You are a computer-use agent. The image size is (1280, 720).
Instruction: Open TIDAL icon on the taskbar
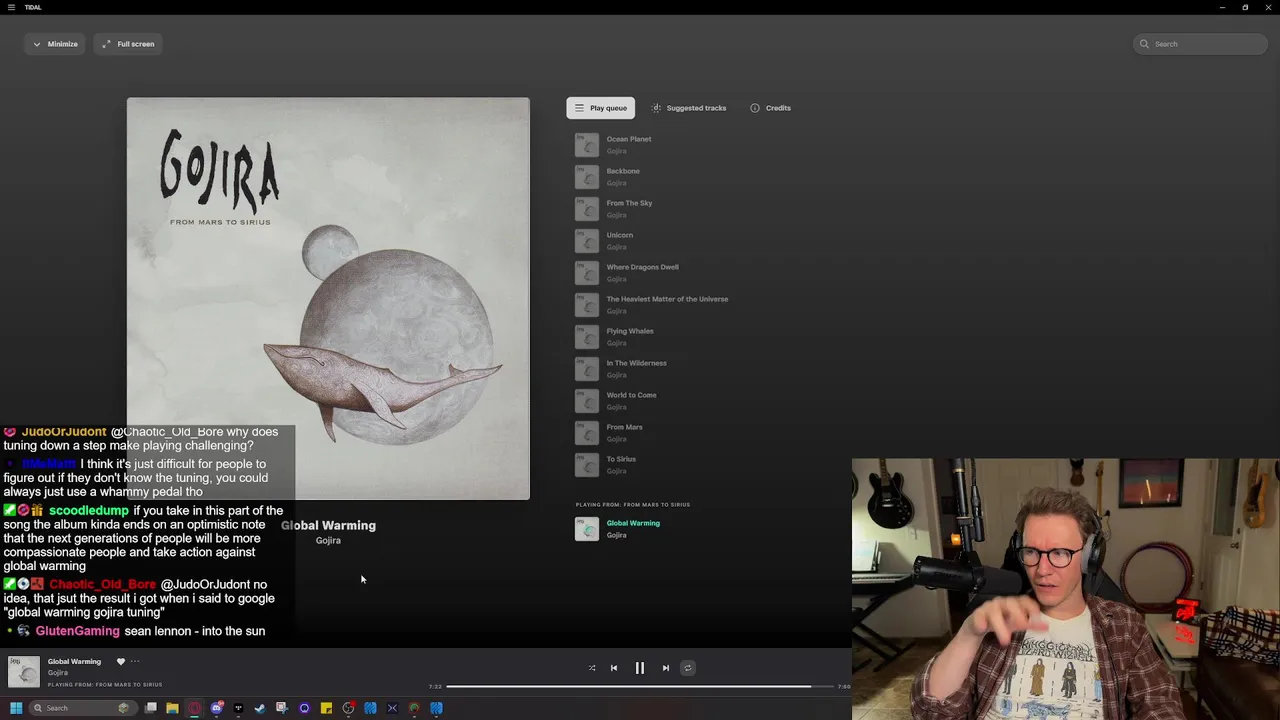238,708
